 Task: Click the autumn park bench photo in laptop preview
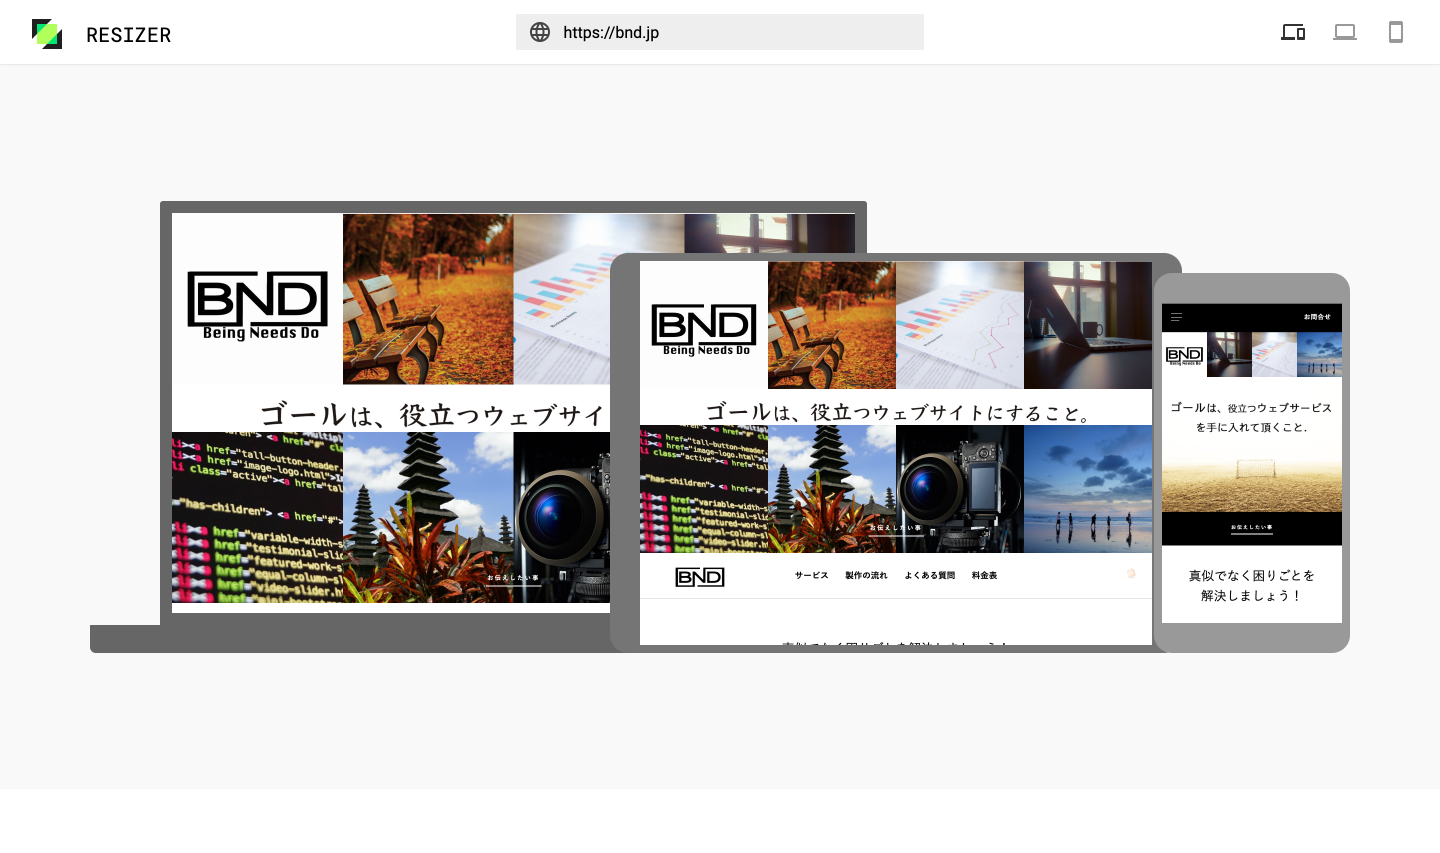428,299
